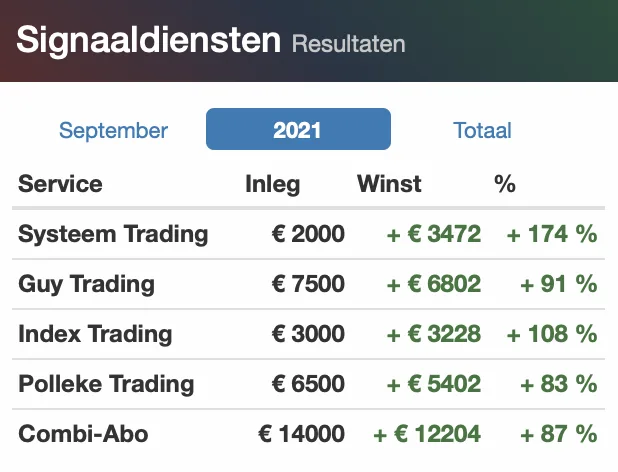Click the + 174 % percentage

pos(552,234)
